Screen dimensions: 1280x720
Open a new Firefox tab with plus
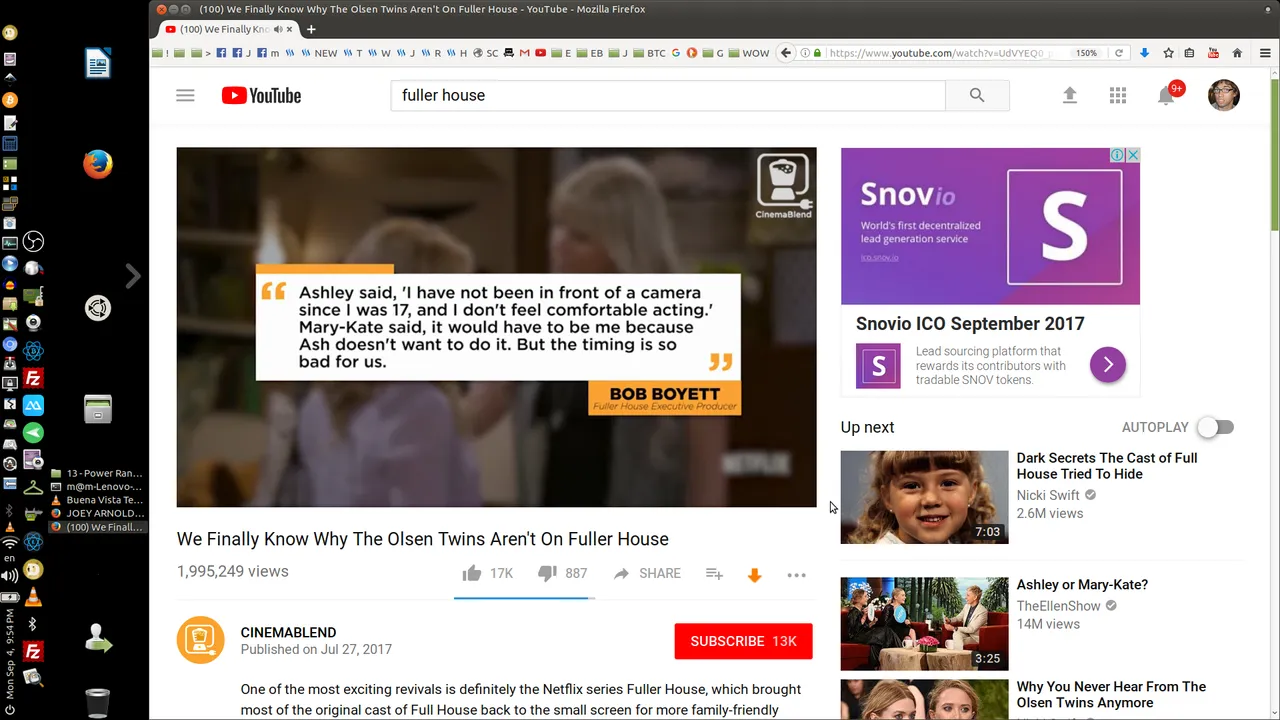311,29
